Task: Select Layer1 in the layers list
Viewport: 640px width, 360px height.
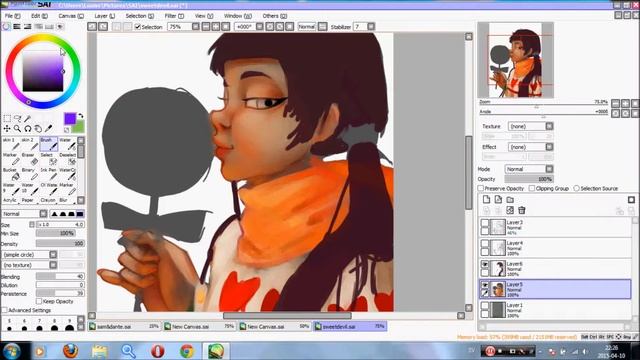Action: pos(555,310)
